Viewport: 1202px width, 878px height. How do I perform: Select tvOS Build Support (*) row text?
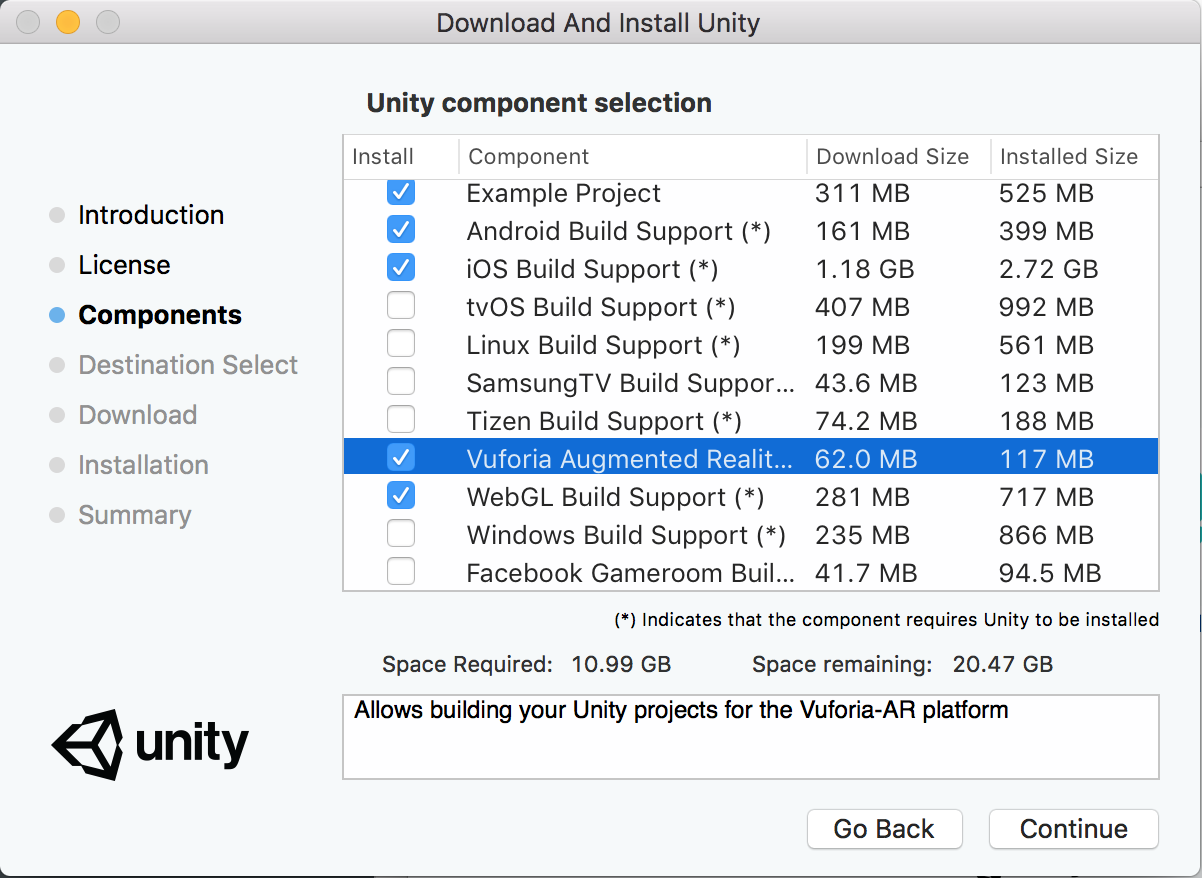coord(601,307)
